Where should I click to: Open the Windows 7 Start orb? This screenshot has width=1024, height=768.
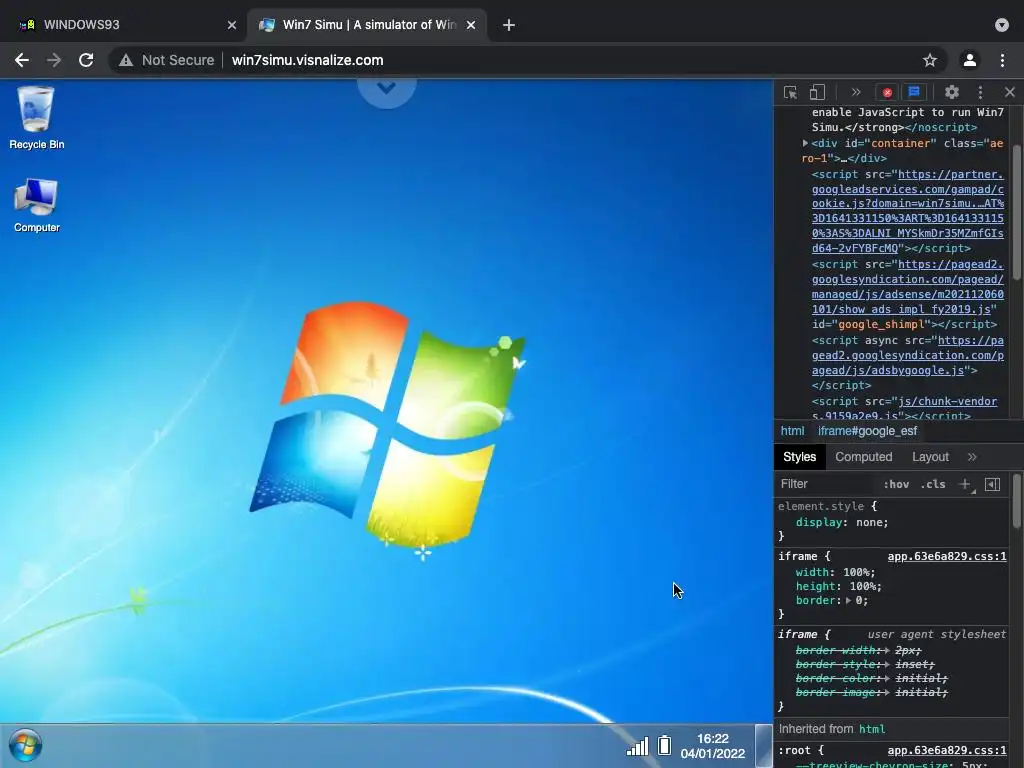click(25, 745)
